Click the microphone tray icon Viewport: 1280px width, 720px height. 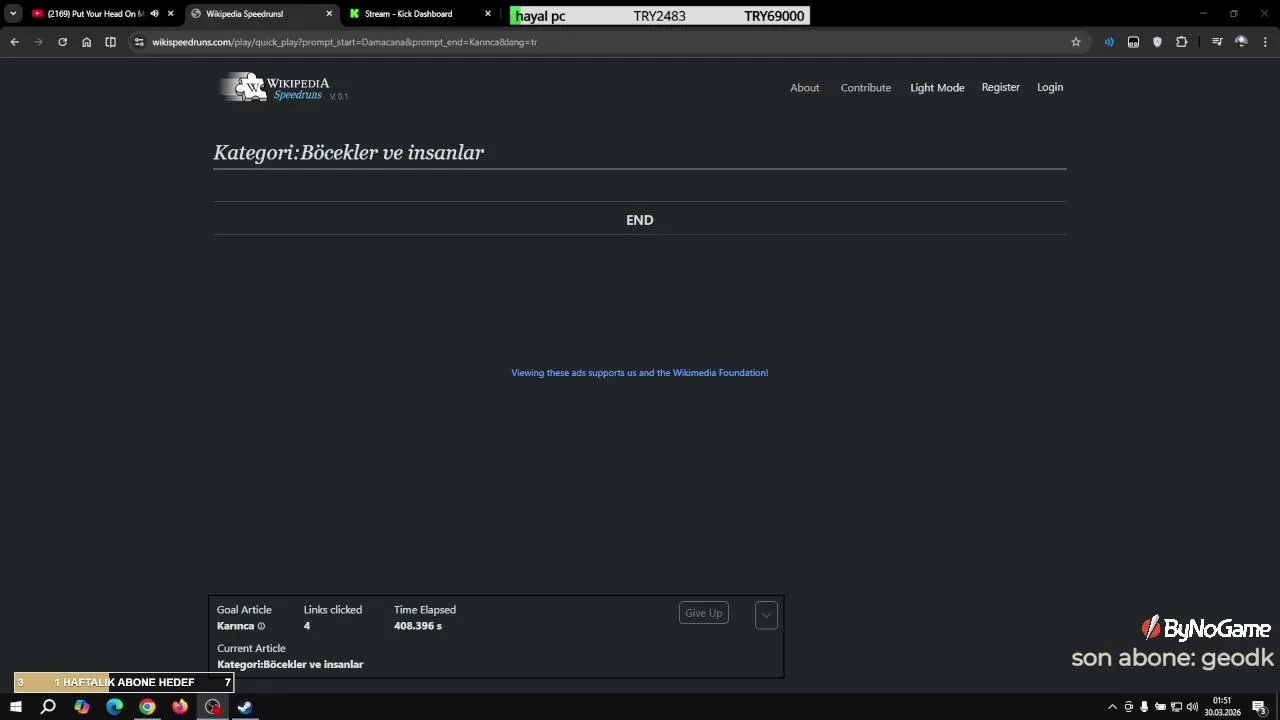coord(1144,707)
